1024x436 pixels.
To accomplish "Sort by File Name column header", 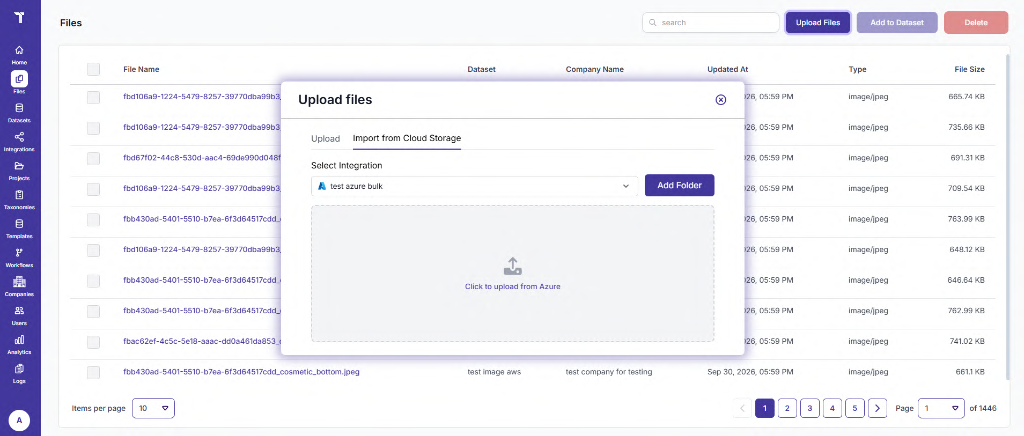I will (141, 69).
